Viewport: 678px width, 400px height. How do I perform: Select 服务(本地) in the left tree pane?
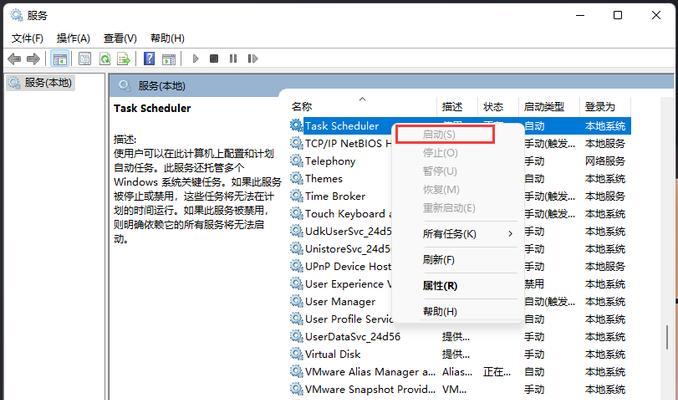41,83
